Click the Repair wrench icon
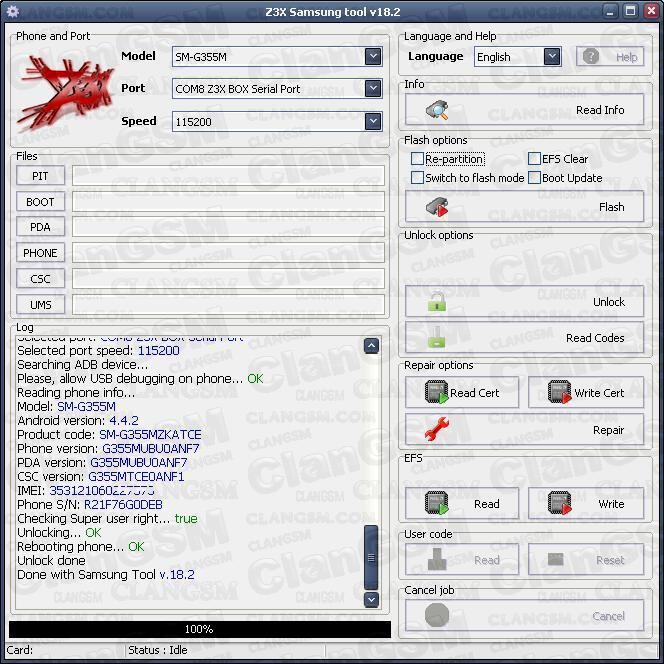Viewport: 664px width, 664px height. (x=437, y=429)
